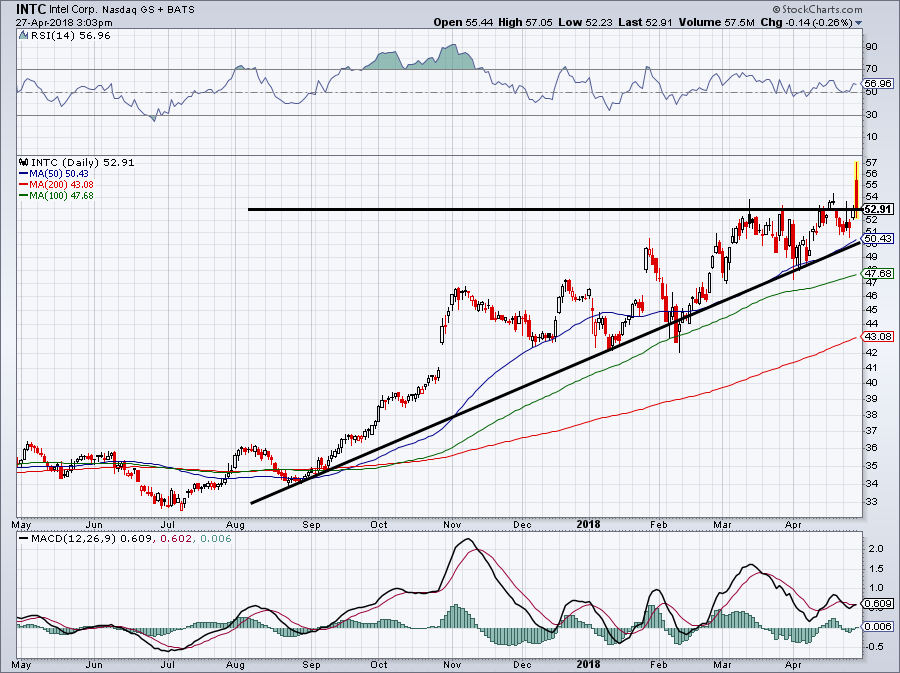Click the bold 52.91 last price tag on axis

click(878, 209)
